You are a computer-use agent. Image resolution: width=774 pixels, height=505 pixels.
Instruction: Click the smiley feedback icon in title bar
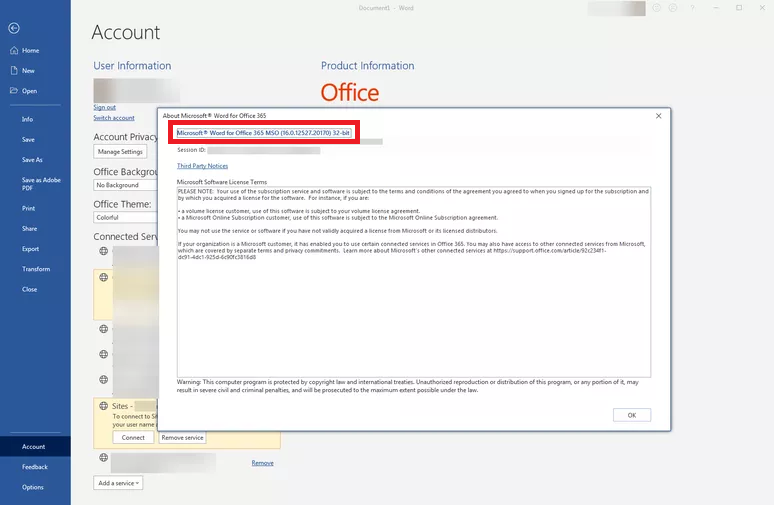(x=657, y=8)
